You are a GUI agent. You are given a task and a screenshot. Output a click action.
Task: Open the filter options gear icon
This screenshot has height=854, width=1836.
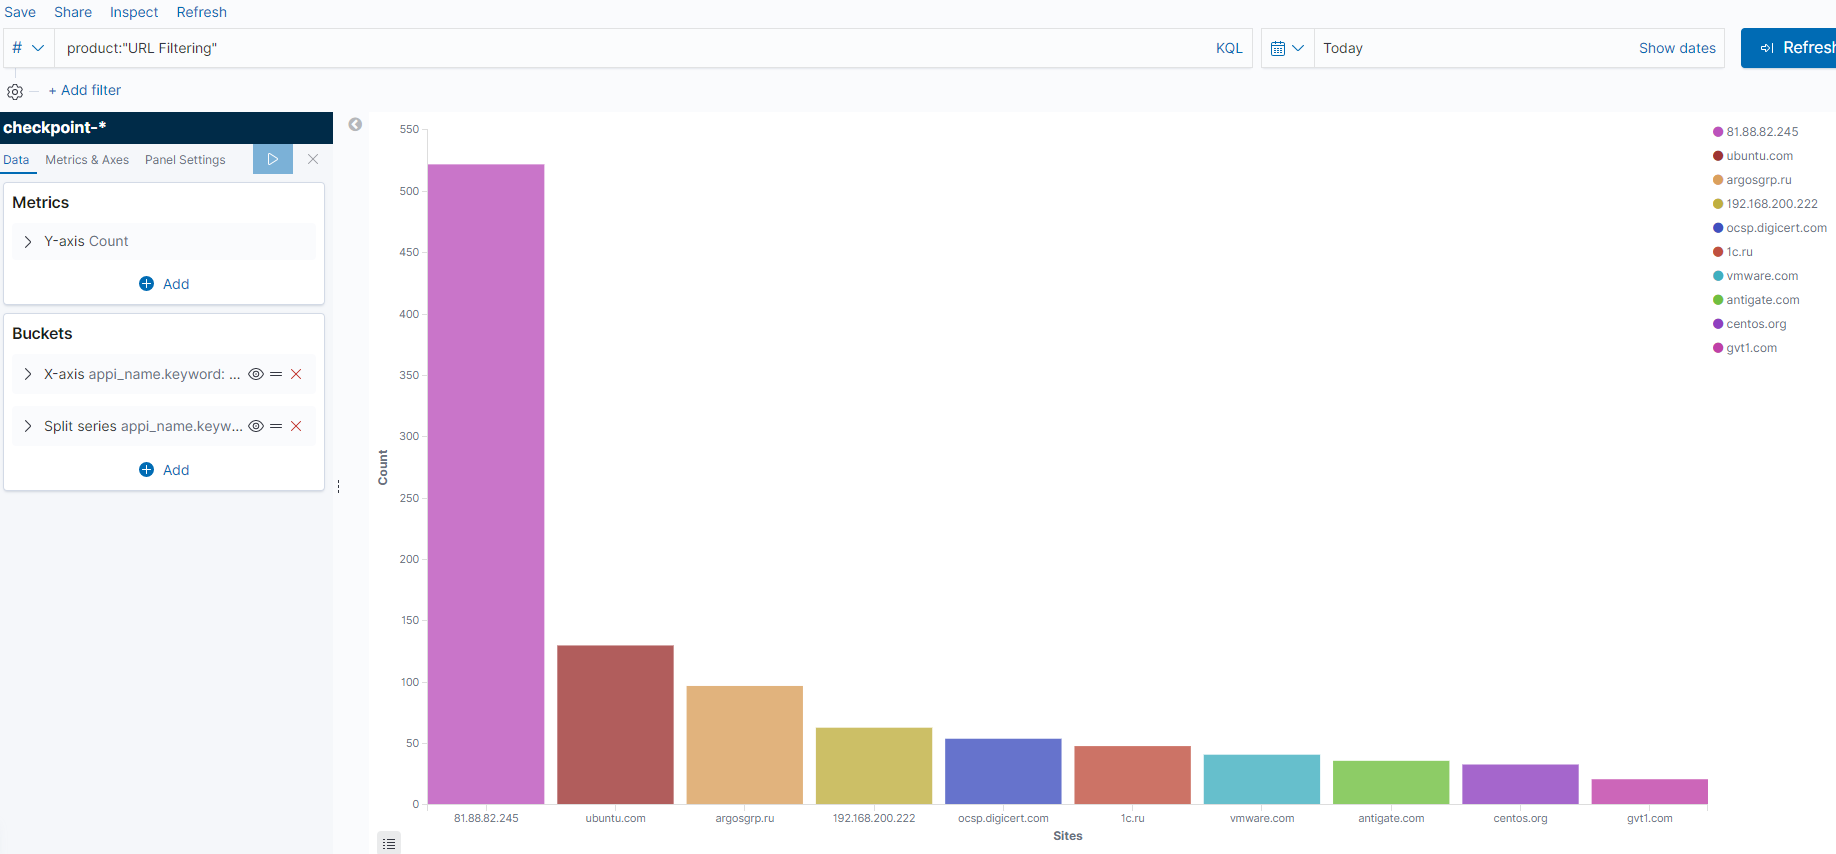click(15, 91)
